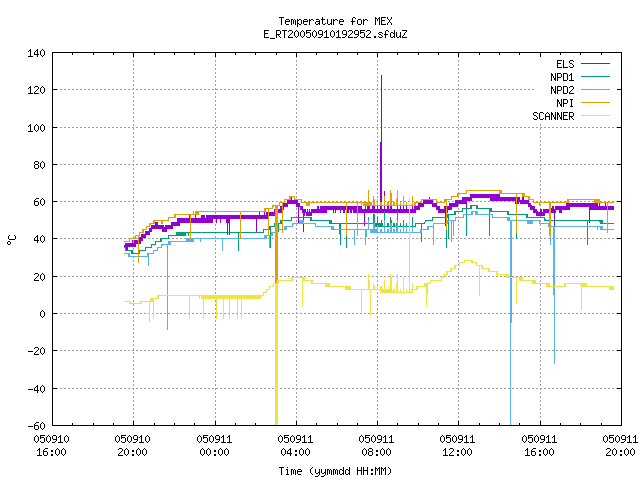Click the NPD1 legend label
Image resolution: width=640 pixels, height=480 pixels.
point(562,77)
